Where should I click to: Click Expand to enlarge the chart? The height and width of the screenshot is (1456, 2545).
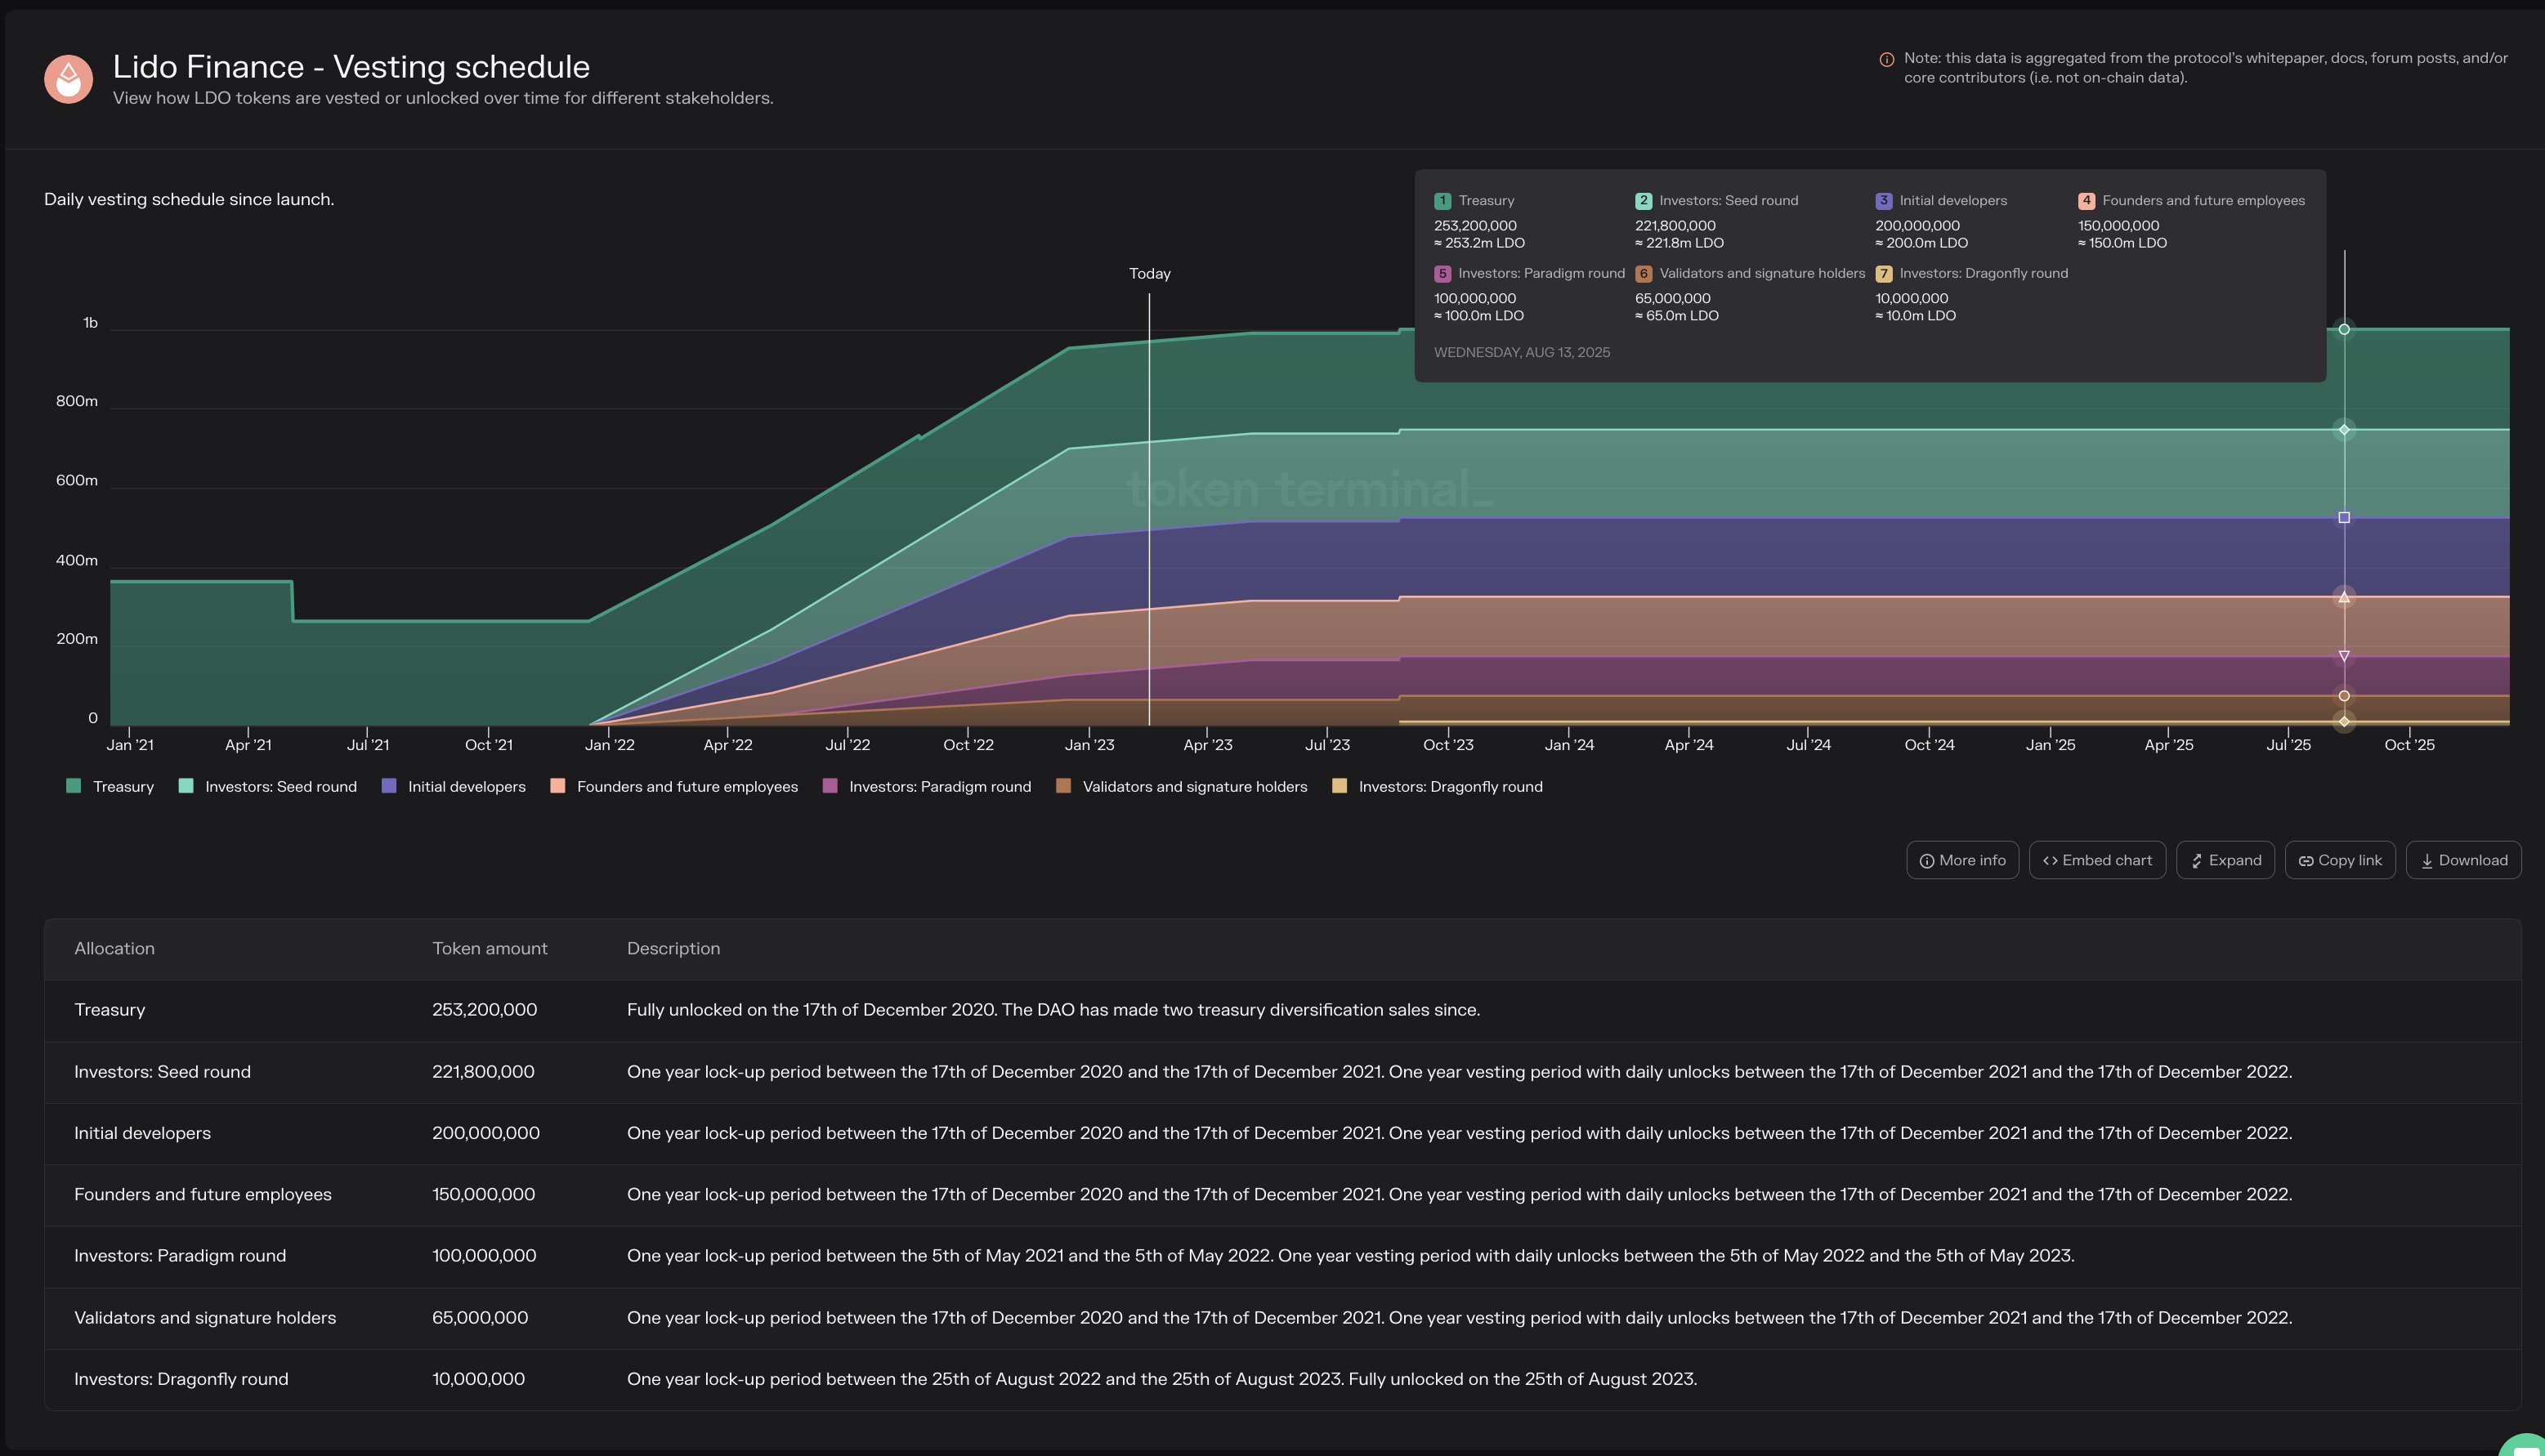(x=2226, y=860)
